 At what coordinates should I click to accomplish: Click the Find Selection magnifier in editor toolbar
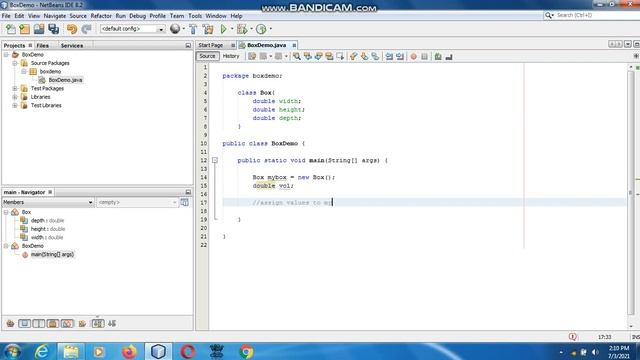click(297, 56)
